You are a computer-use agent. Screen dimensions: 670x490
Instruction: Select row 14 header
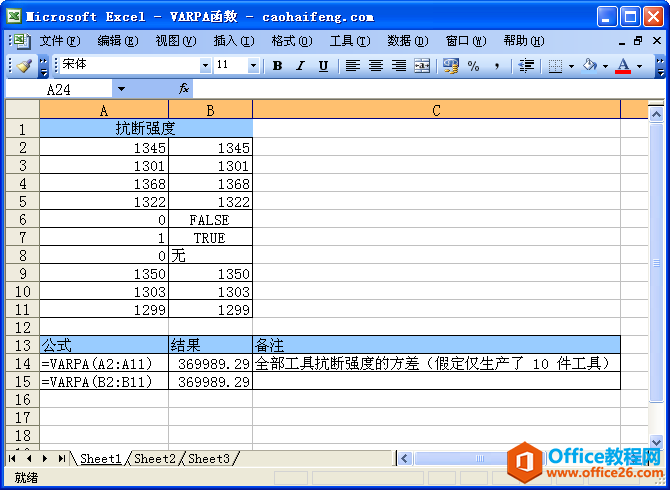(22, 363)
